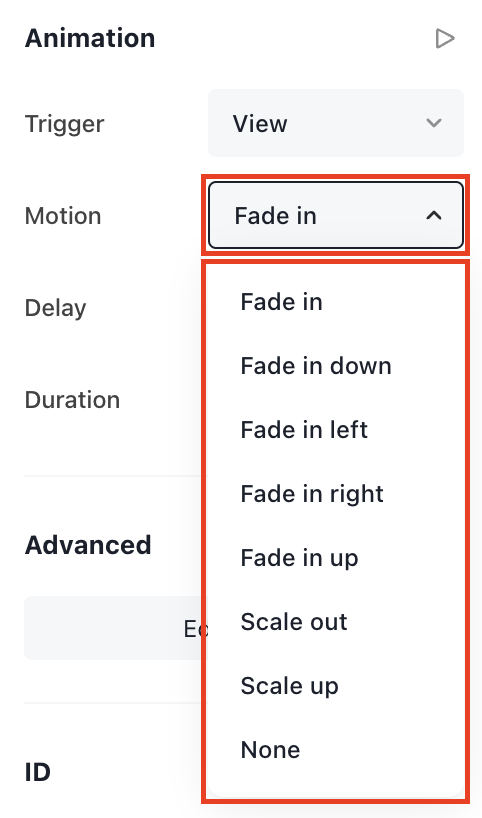Select the first Fade in option in the list
Screen dimensions: 482x818
(x=282, y=302)
